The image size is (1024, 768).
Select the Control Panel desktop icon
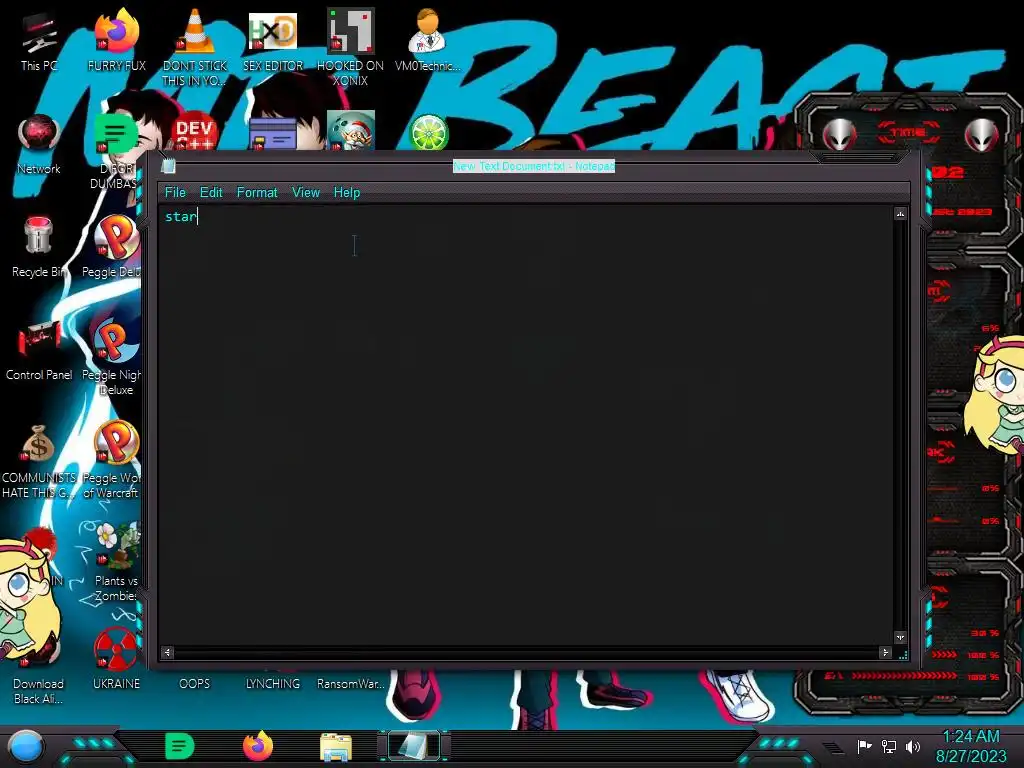coord(39,351)
